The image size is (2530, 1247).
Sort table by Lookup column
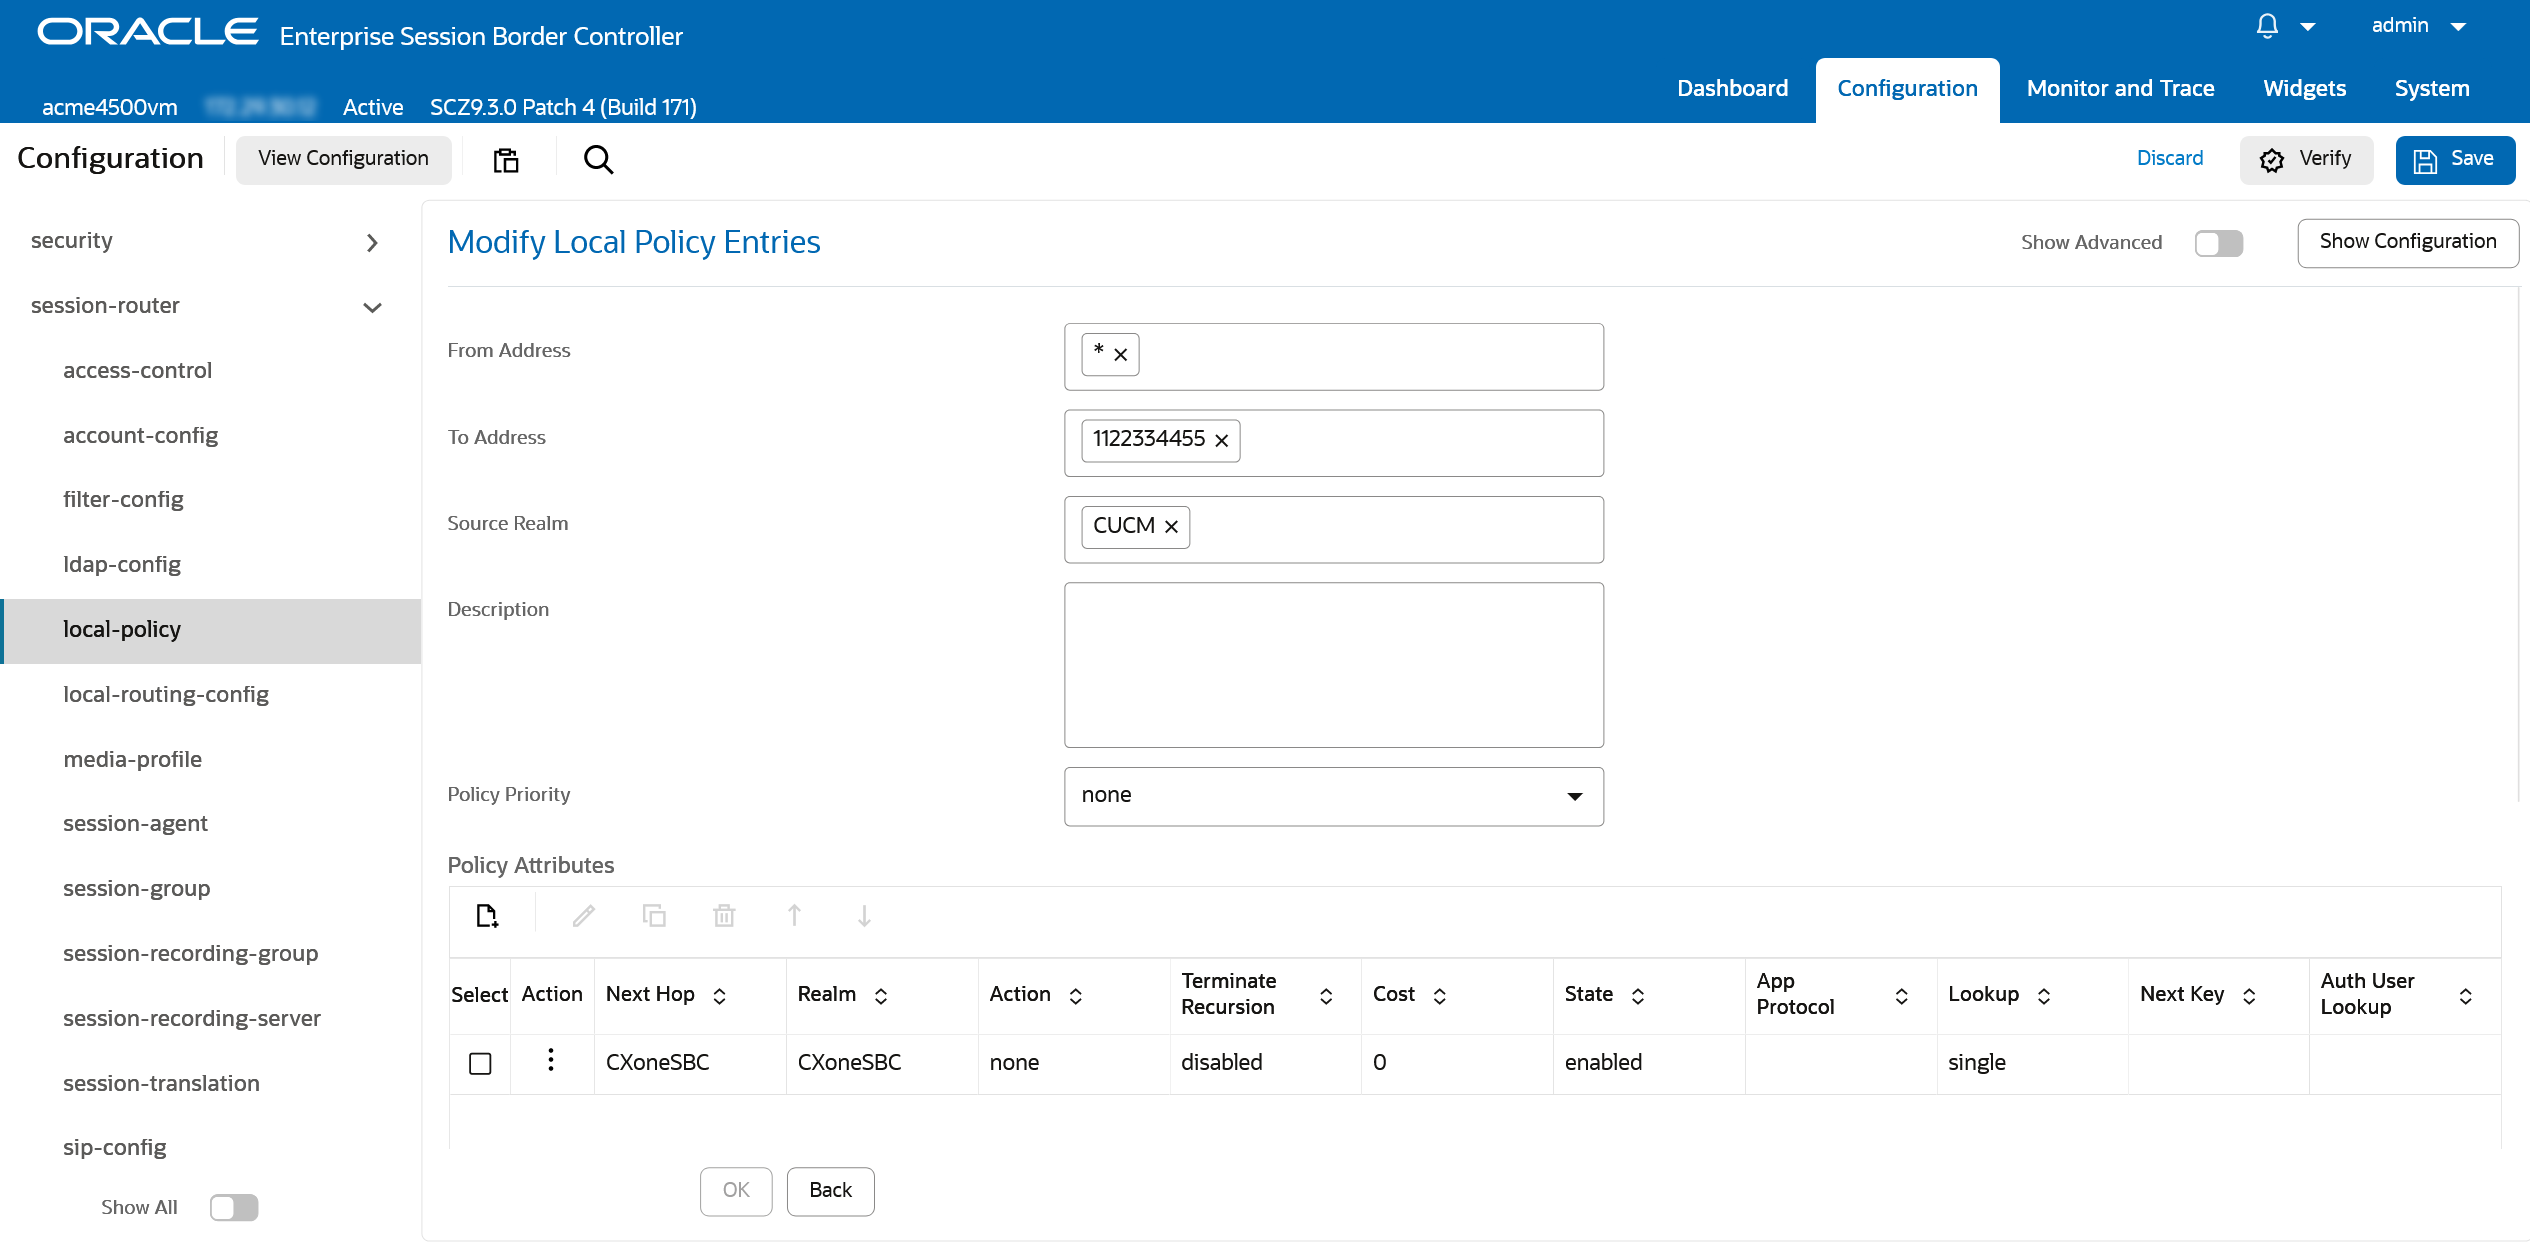click(x=2044, y=996)
